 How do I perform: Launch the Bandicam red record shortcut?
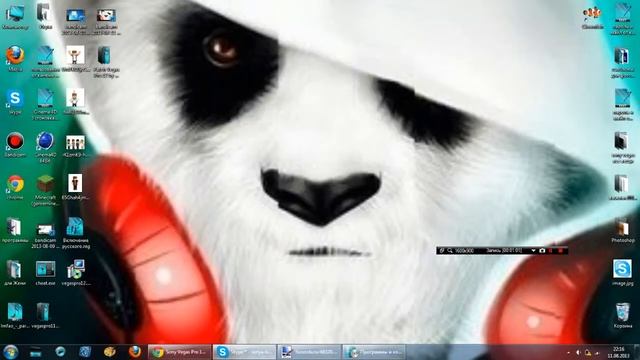(x=15, y=144)
